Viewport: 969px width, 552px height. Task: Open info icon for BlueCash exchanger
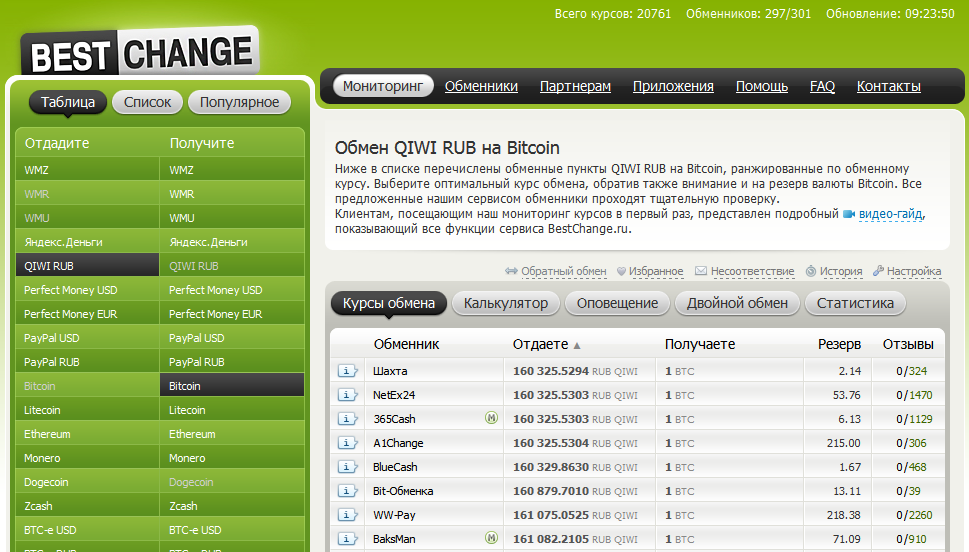point(347,467)
